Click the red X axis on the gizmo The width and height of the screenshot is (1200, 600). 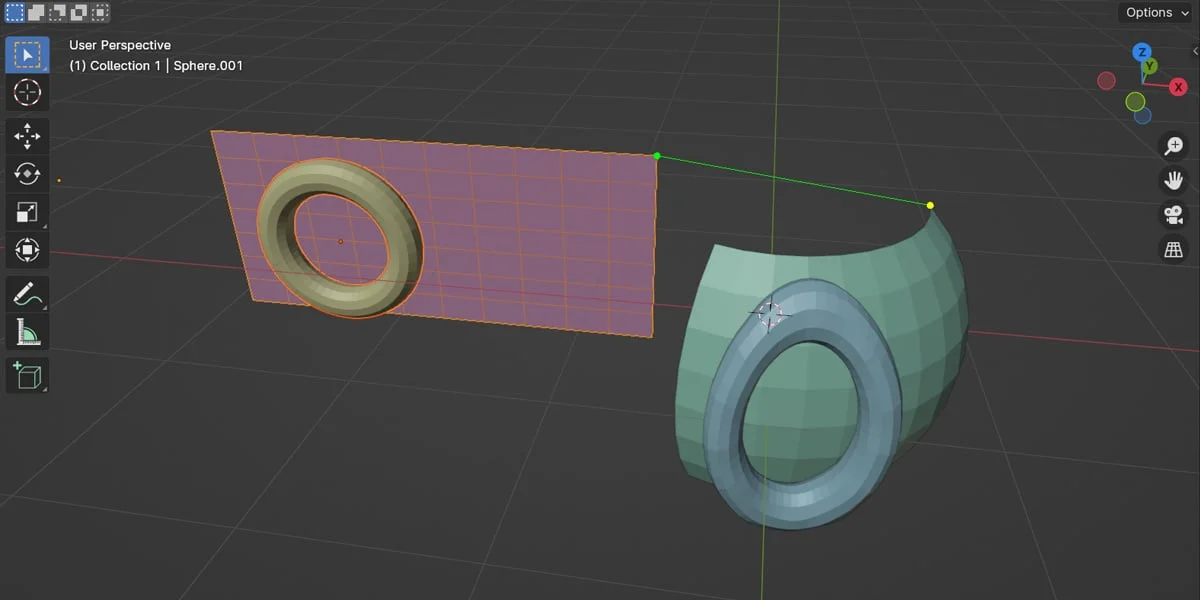tap(1178, 87)
